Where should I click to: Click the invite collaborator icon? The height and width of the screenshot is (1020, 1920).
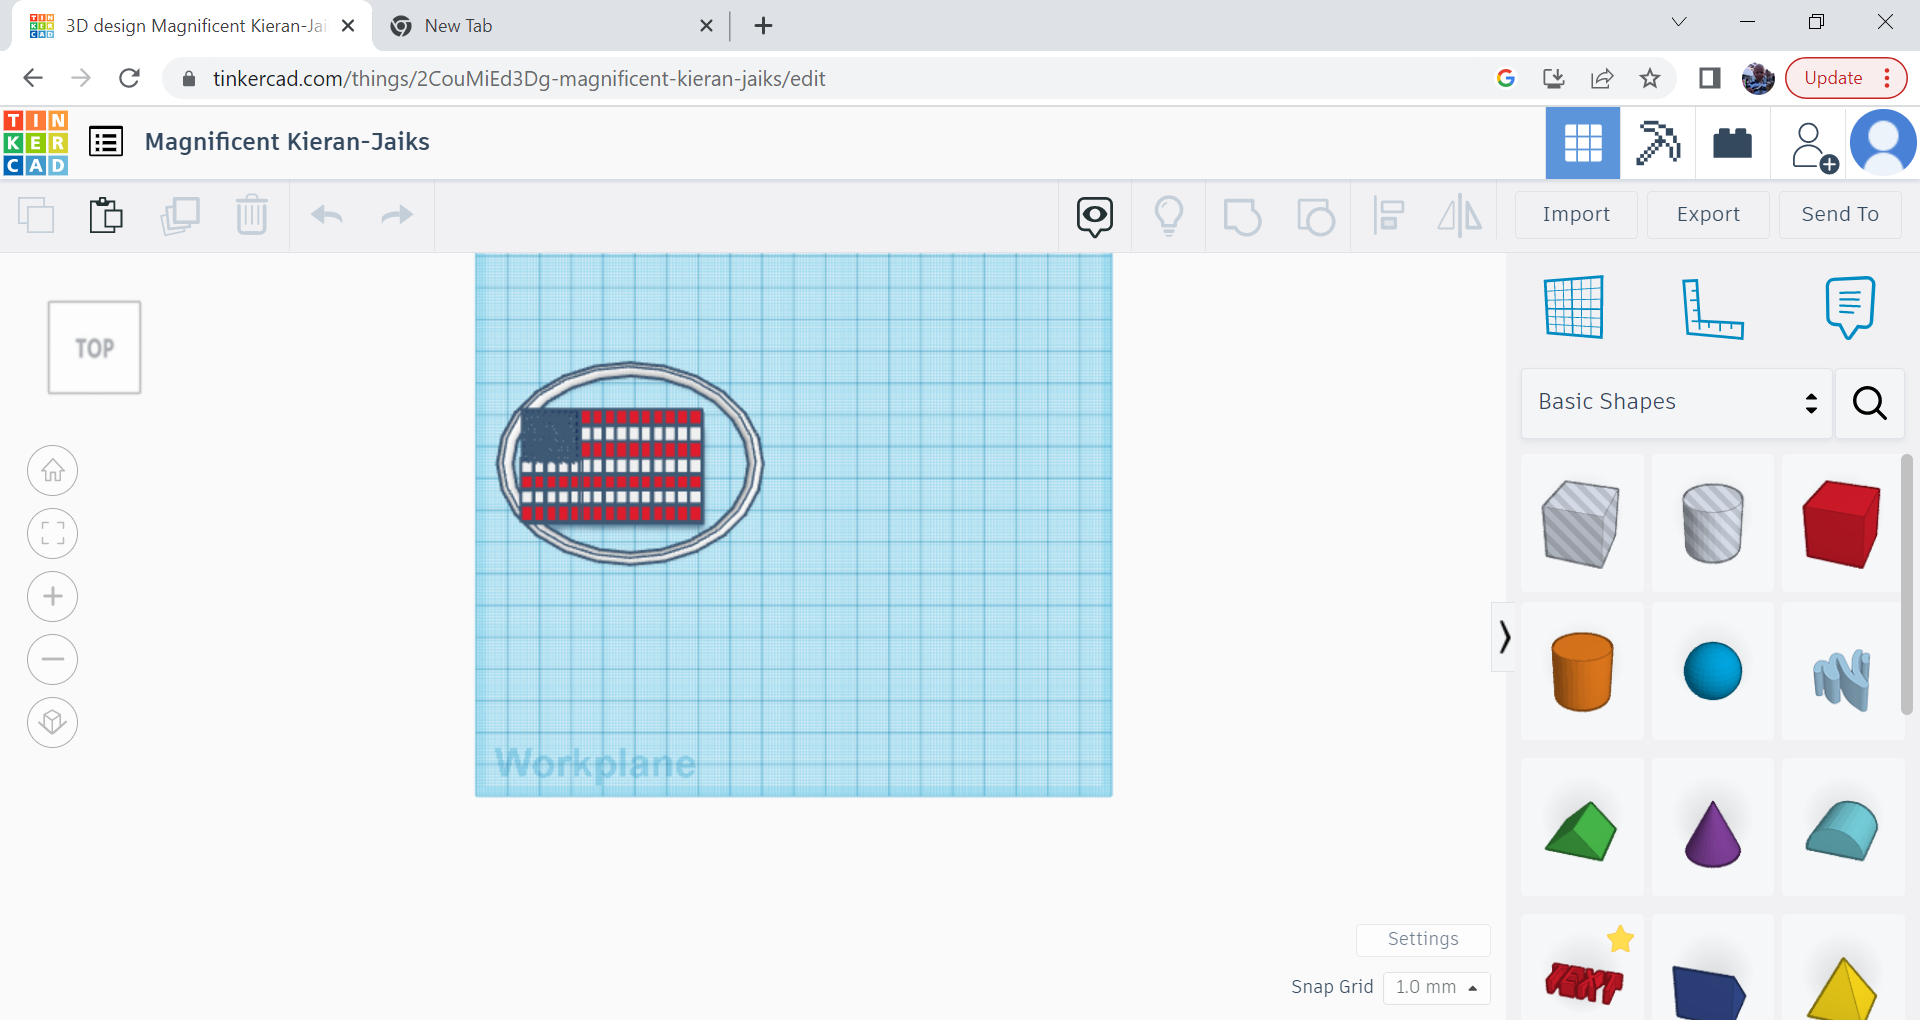point(1813,147)
